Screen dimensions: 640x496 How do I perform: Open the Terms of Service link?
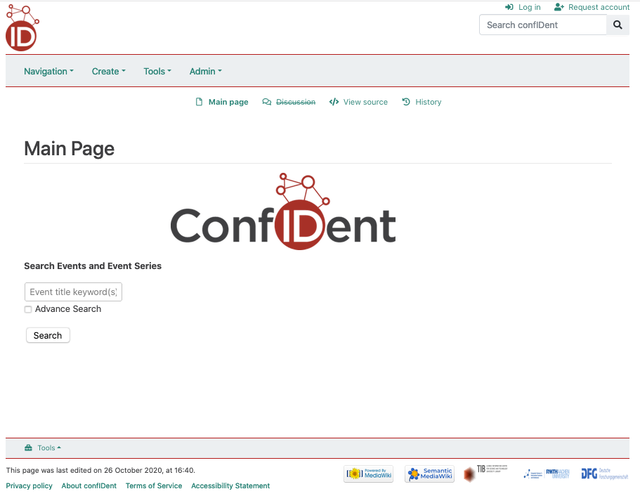pos(154,486)
